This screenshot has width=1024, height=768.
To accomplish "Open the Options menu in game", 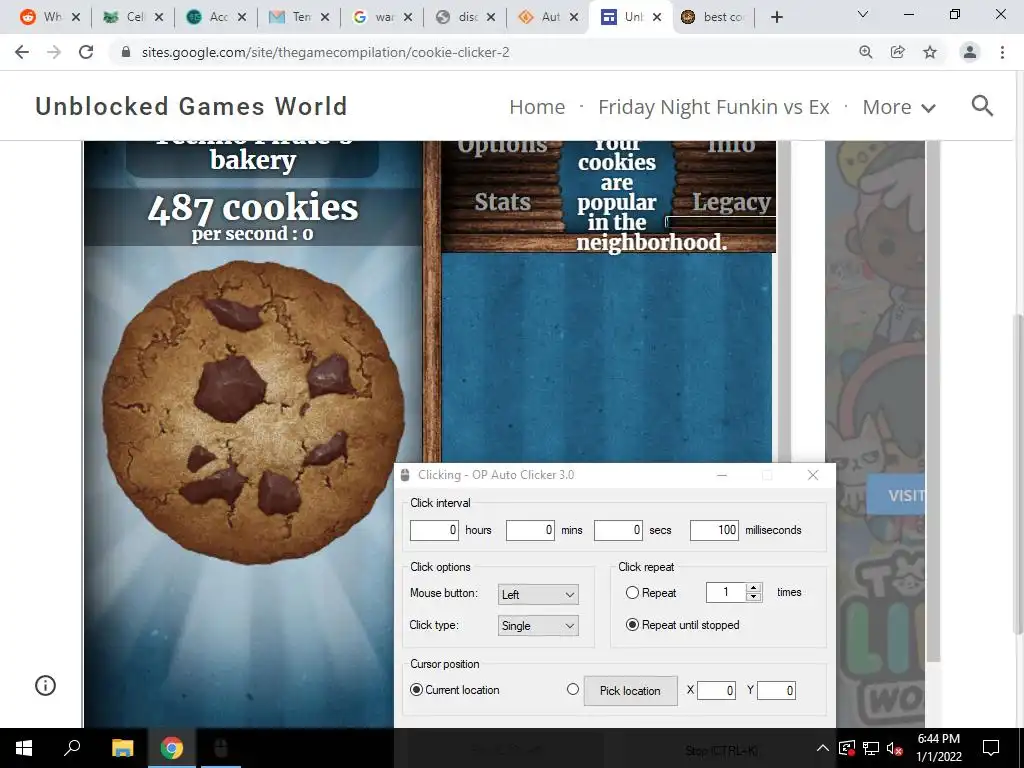I will tap(502, 145).
